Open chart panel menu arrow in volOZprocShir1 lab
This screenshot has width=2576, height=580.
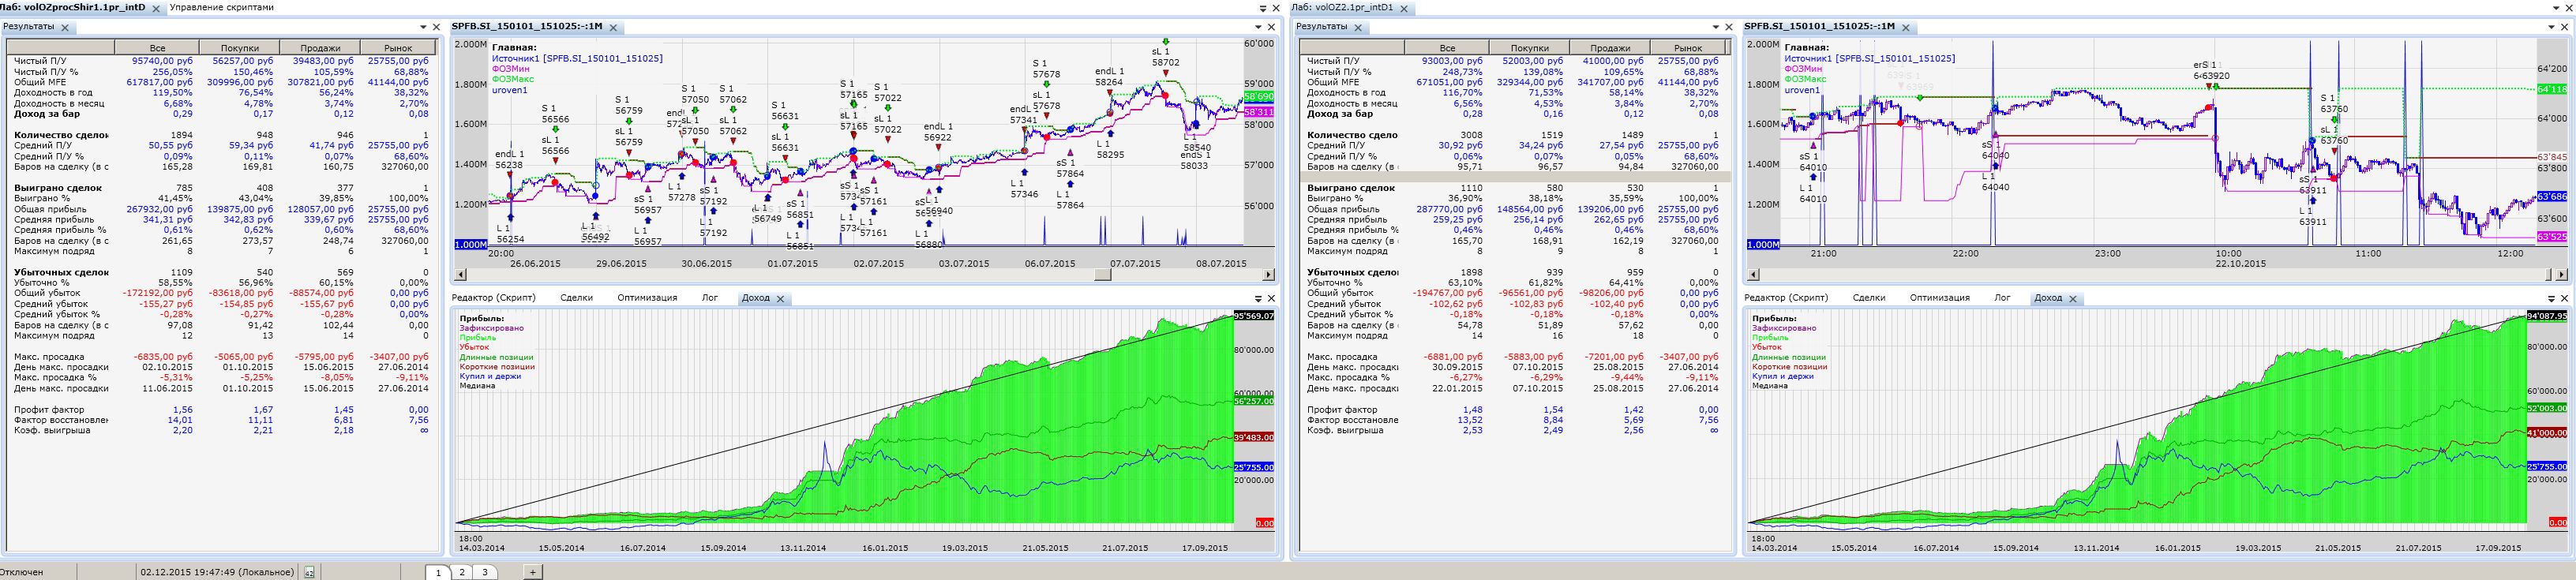pos(1258,27)
